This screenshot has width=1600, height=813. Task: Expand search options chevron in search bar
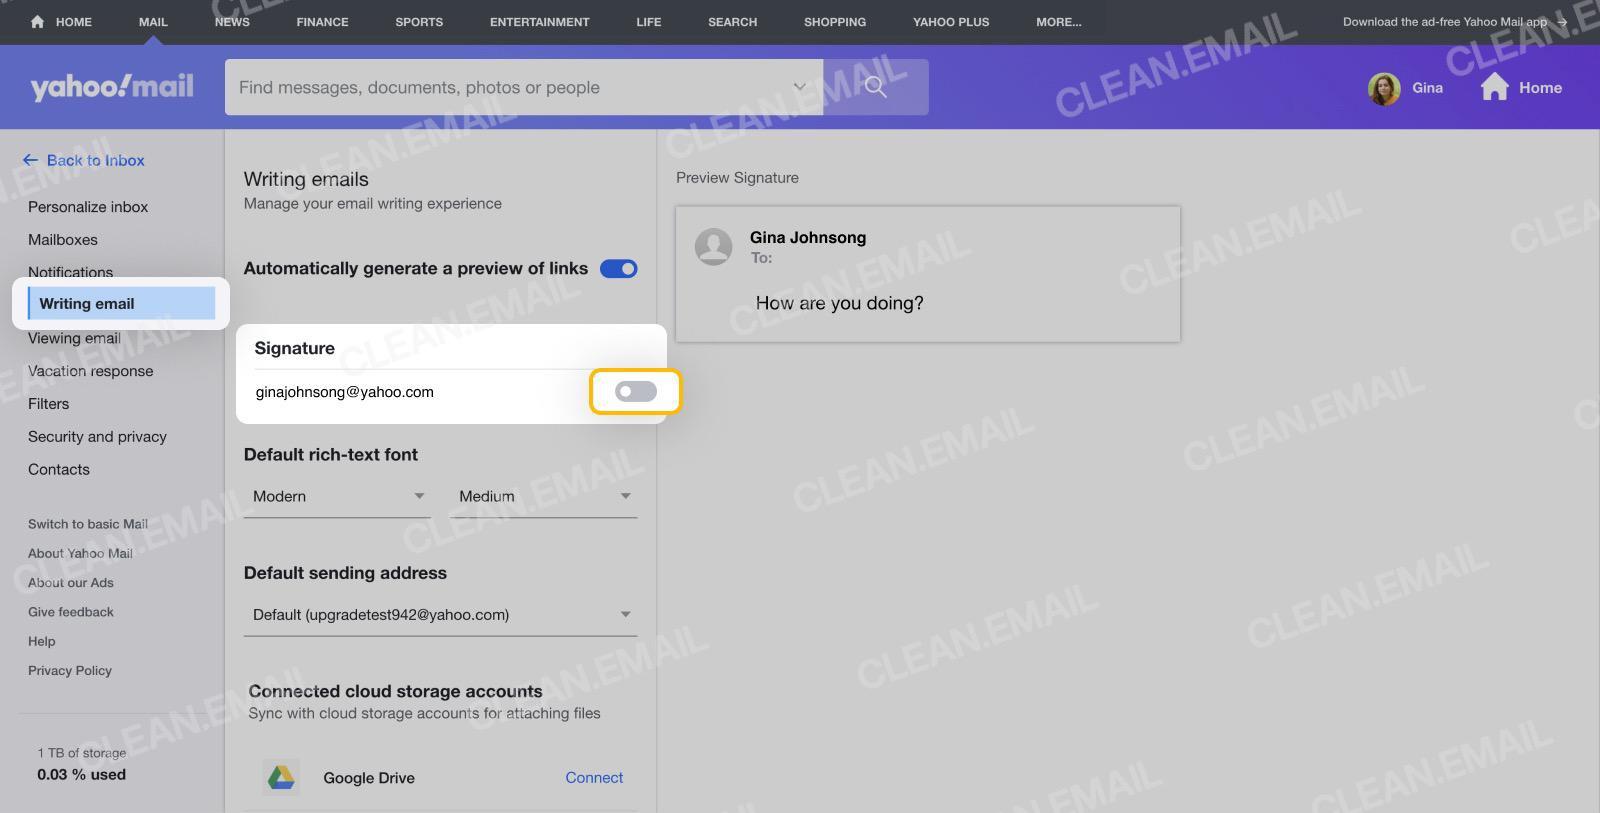coord(799,87)
